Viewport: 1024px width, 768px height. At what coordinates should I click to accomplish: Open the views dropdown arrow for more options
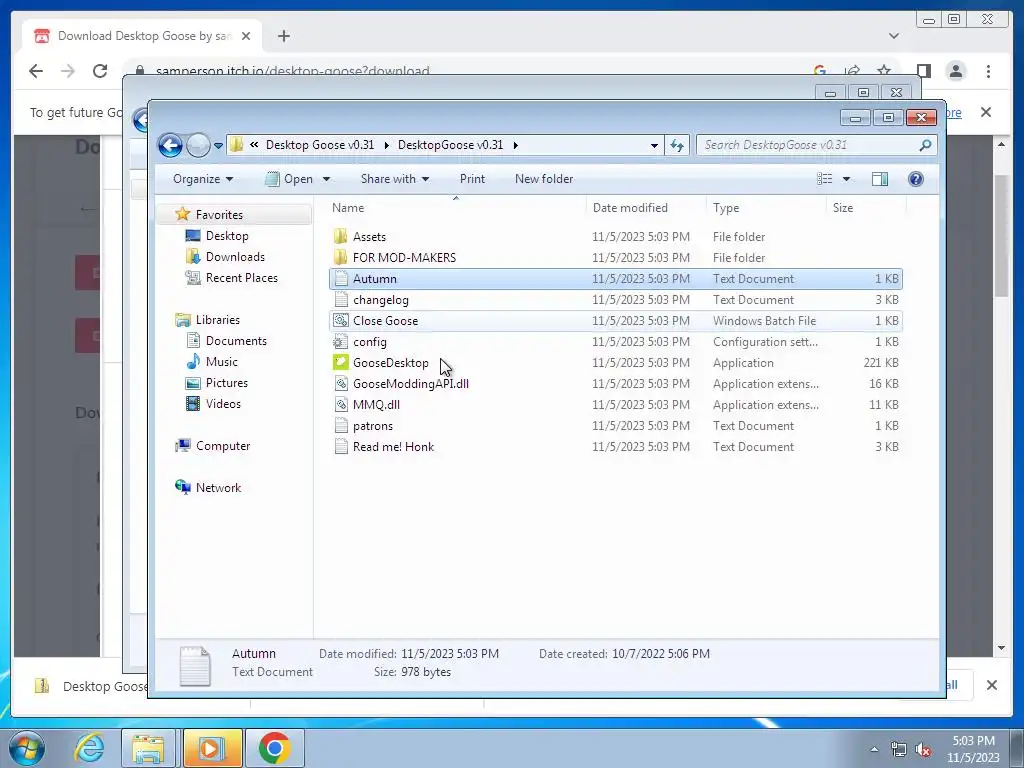click(x=846, y=179)
